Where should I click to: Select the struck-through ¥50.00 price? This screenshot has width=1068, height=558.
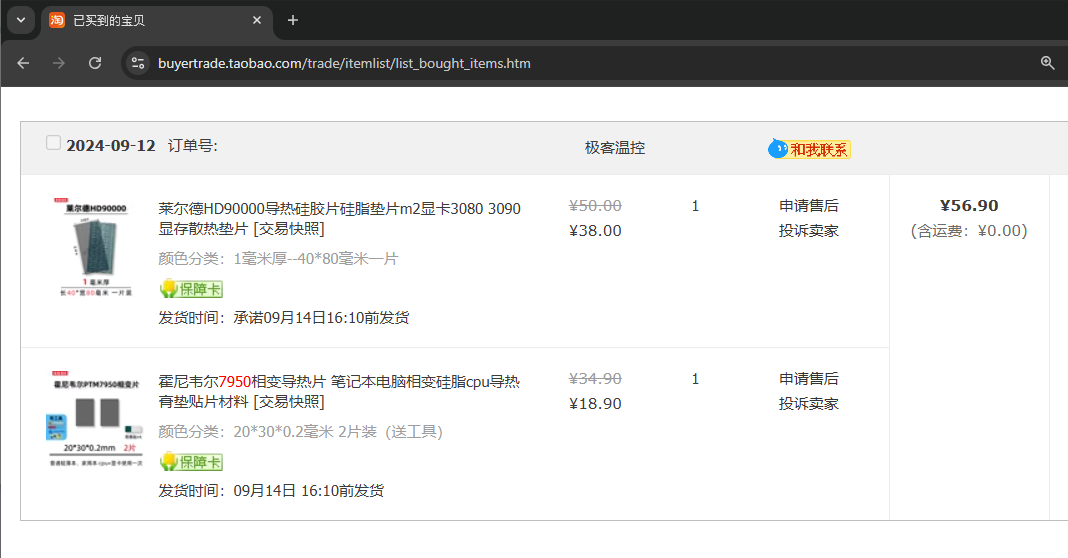pyautogui.click(x=595, y=206)
